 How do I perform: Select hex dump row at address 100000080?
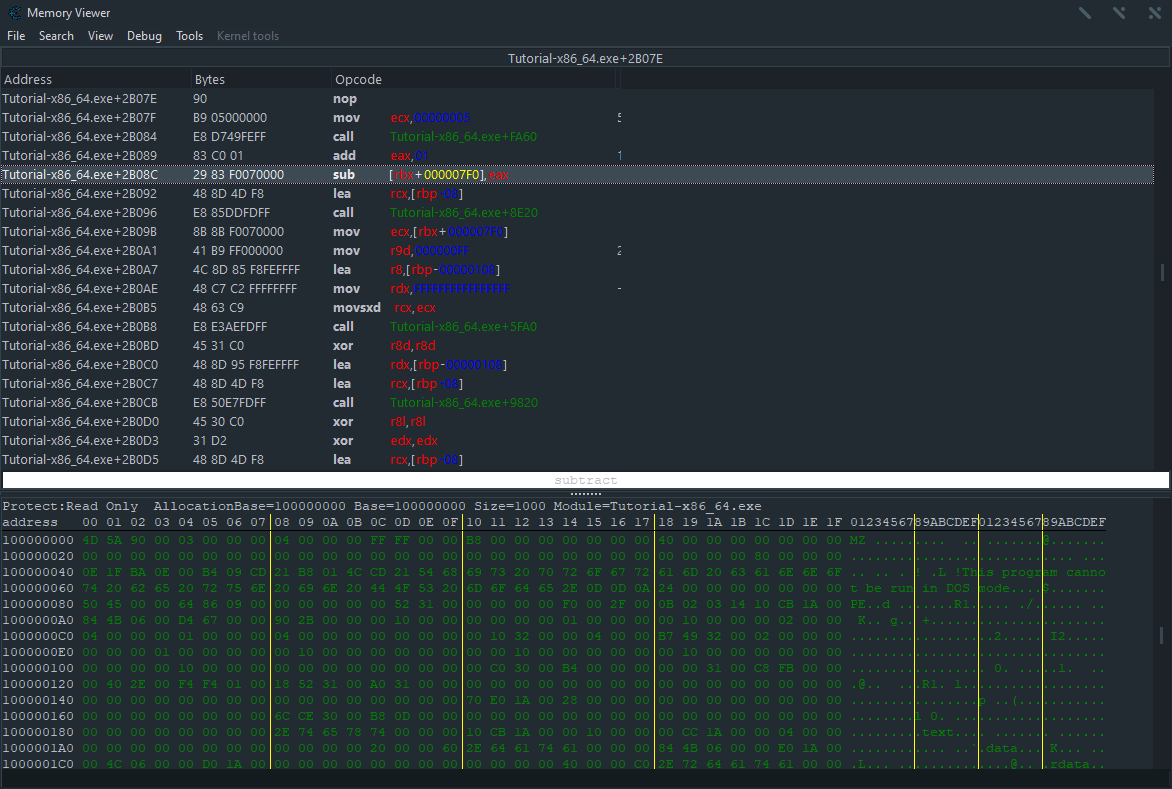(36, 604)
